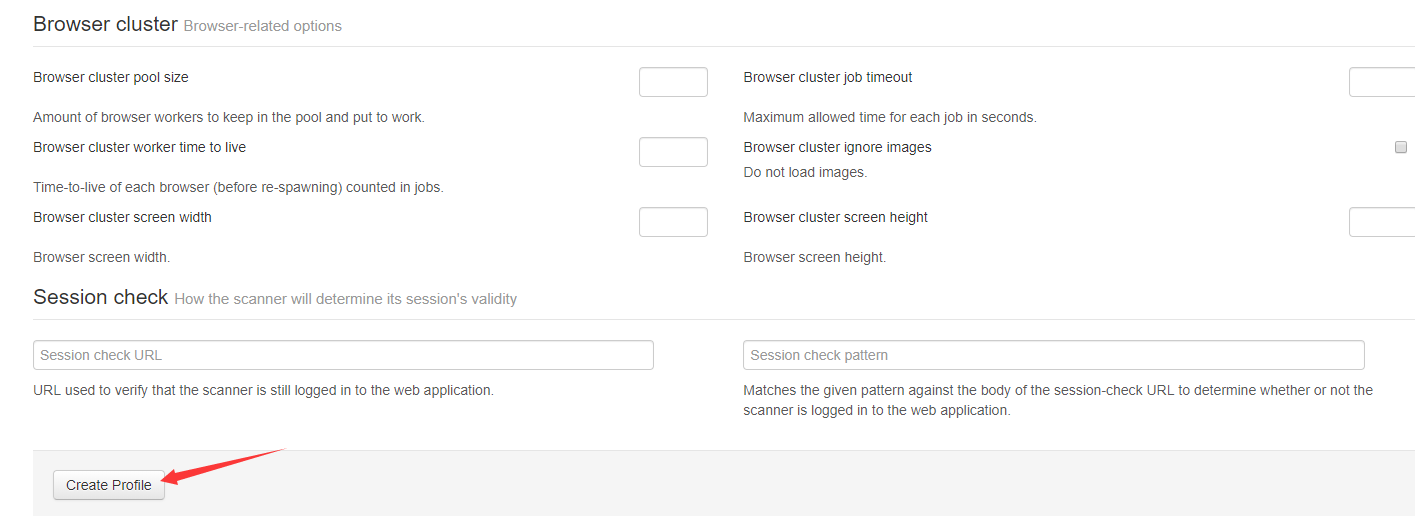
Task: Click into the Session check URL field
Action: pyautogui.click(x=343, y=355)
